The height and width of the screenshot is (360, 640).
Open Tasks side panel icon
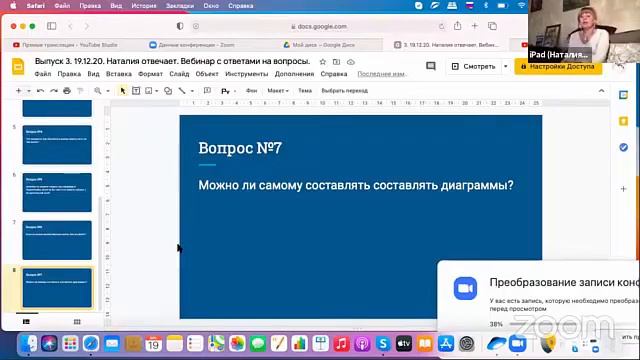623,147
